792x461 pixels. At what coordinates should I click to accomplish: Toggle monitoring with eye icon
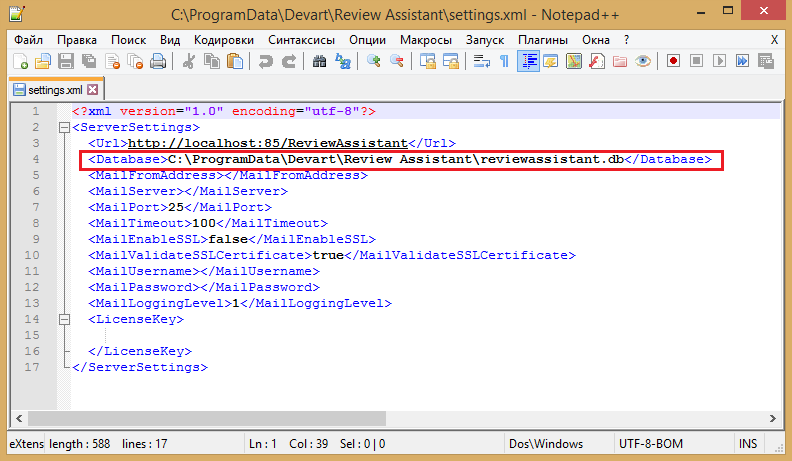pos(643,62)
